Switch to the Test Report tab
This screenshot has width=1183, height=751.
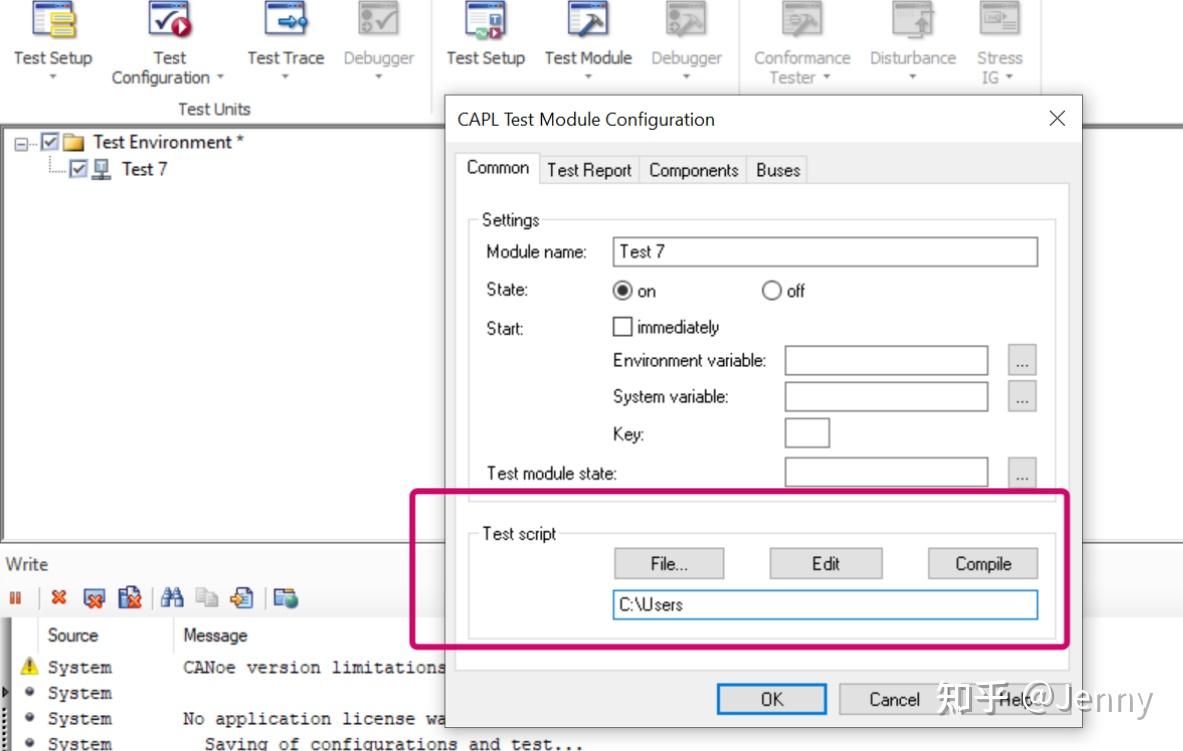(x=589, y=170)
